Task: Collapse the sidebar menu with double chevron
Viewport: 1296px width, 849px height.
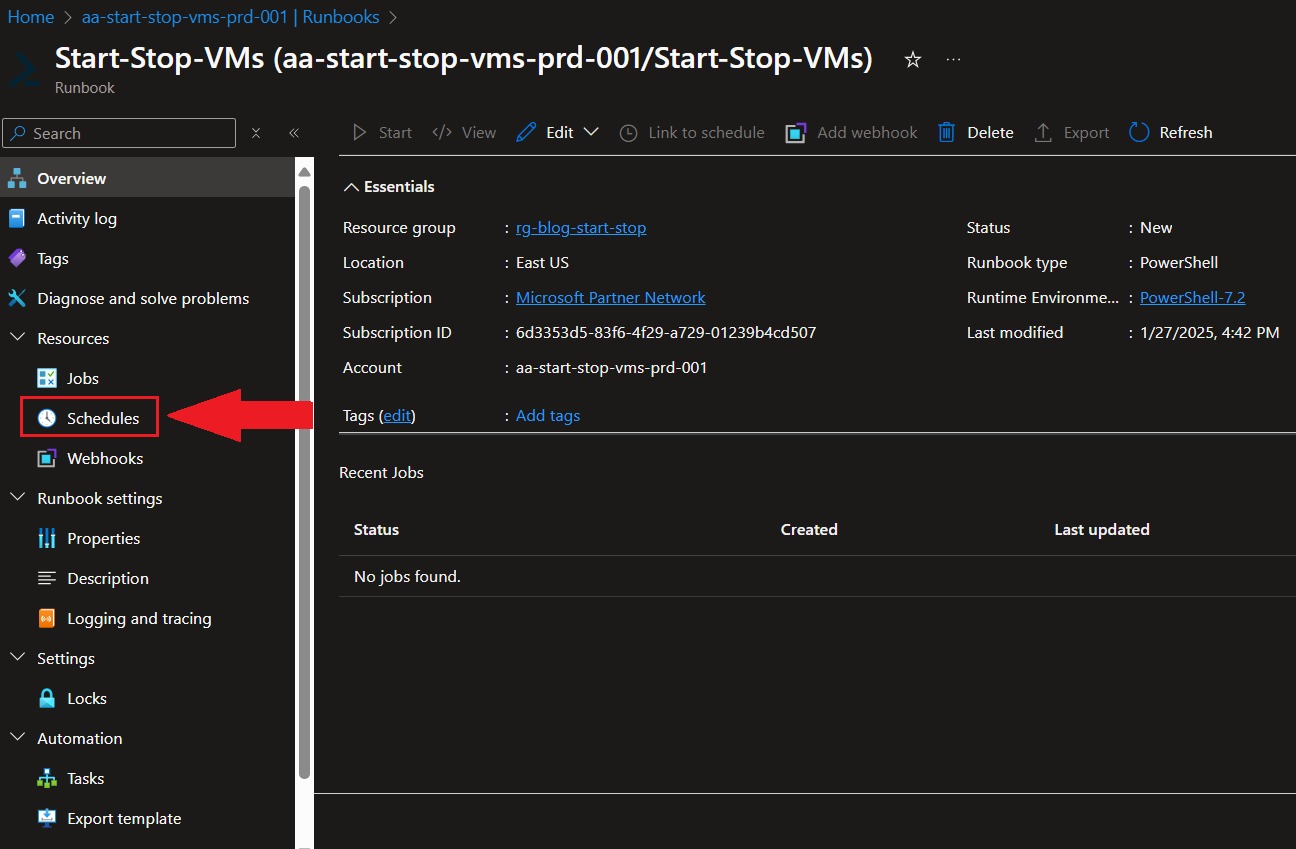Action: [x=294, y=133]
